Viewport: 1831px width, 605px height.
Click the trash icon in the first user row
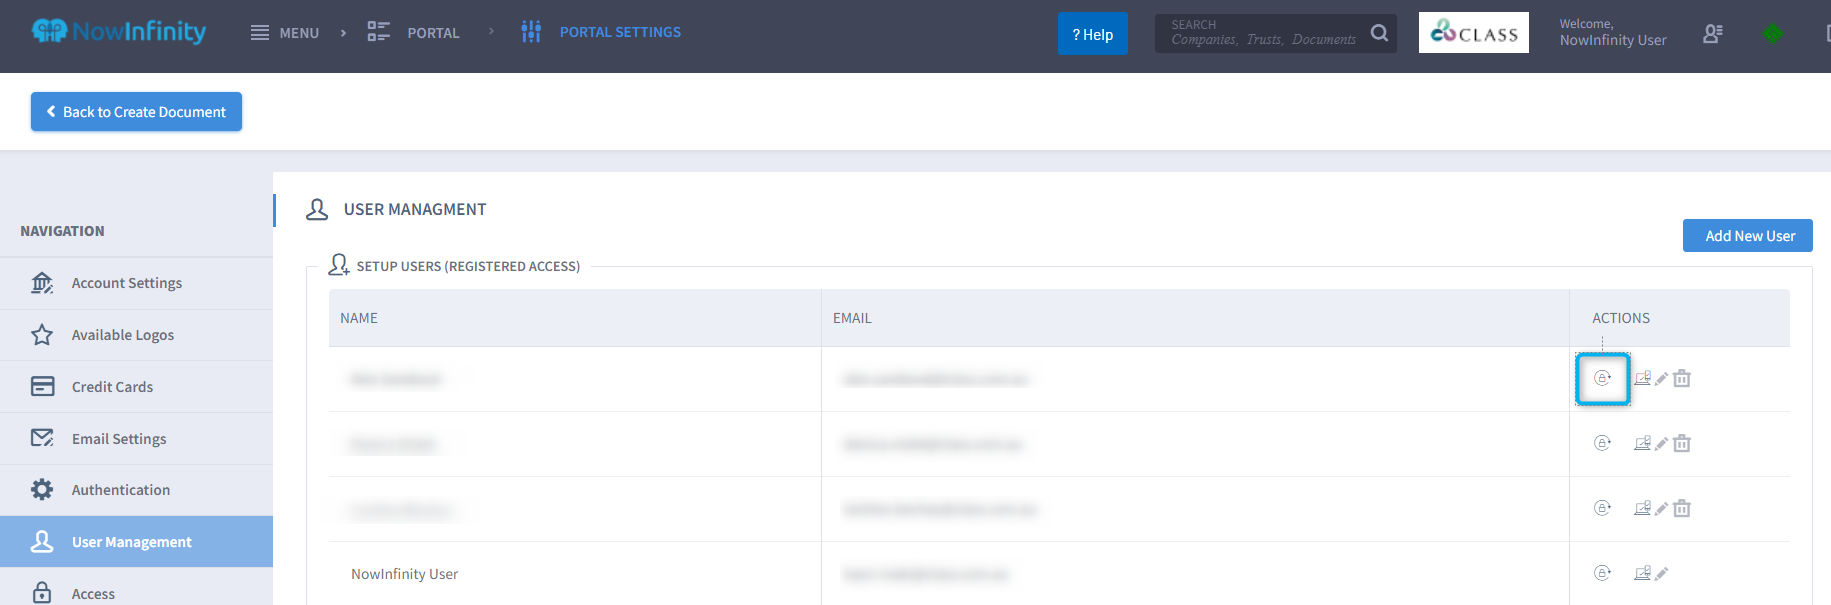1682,378
